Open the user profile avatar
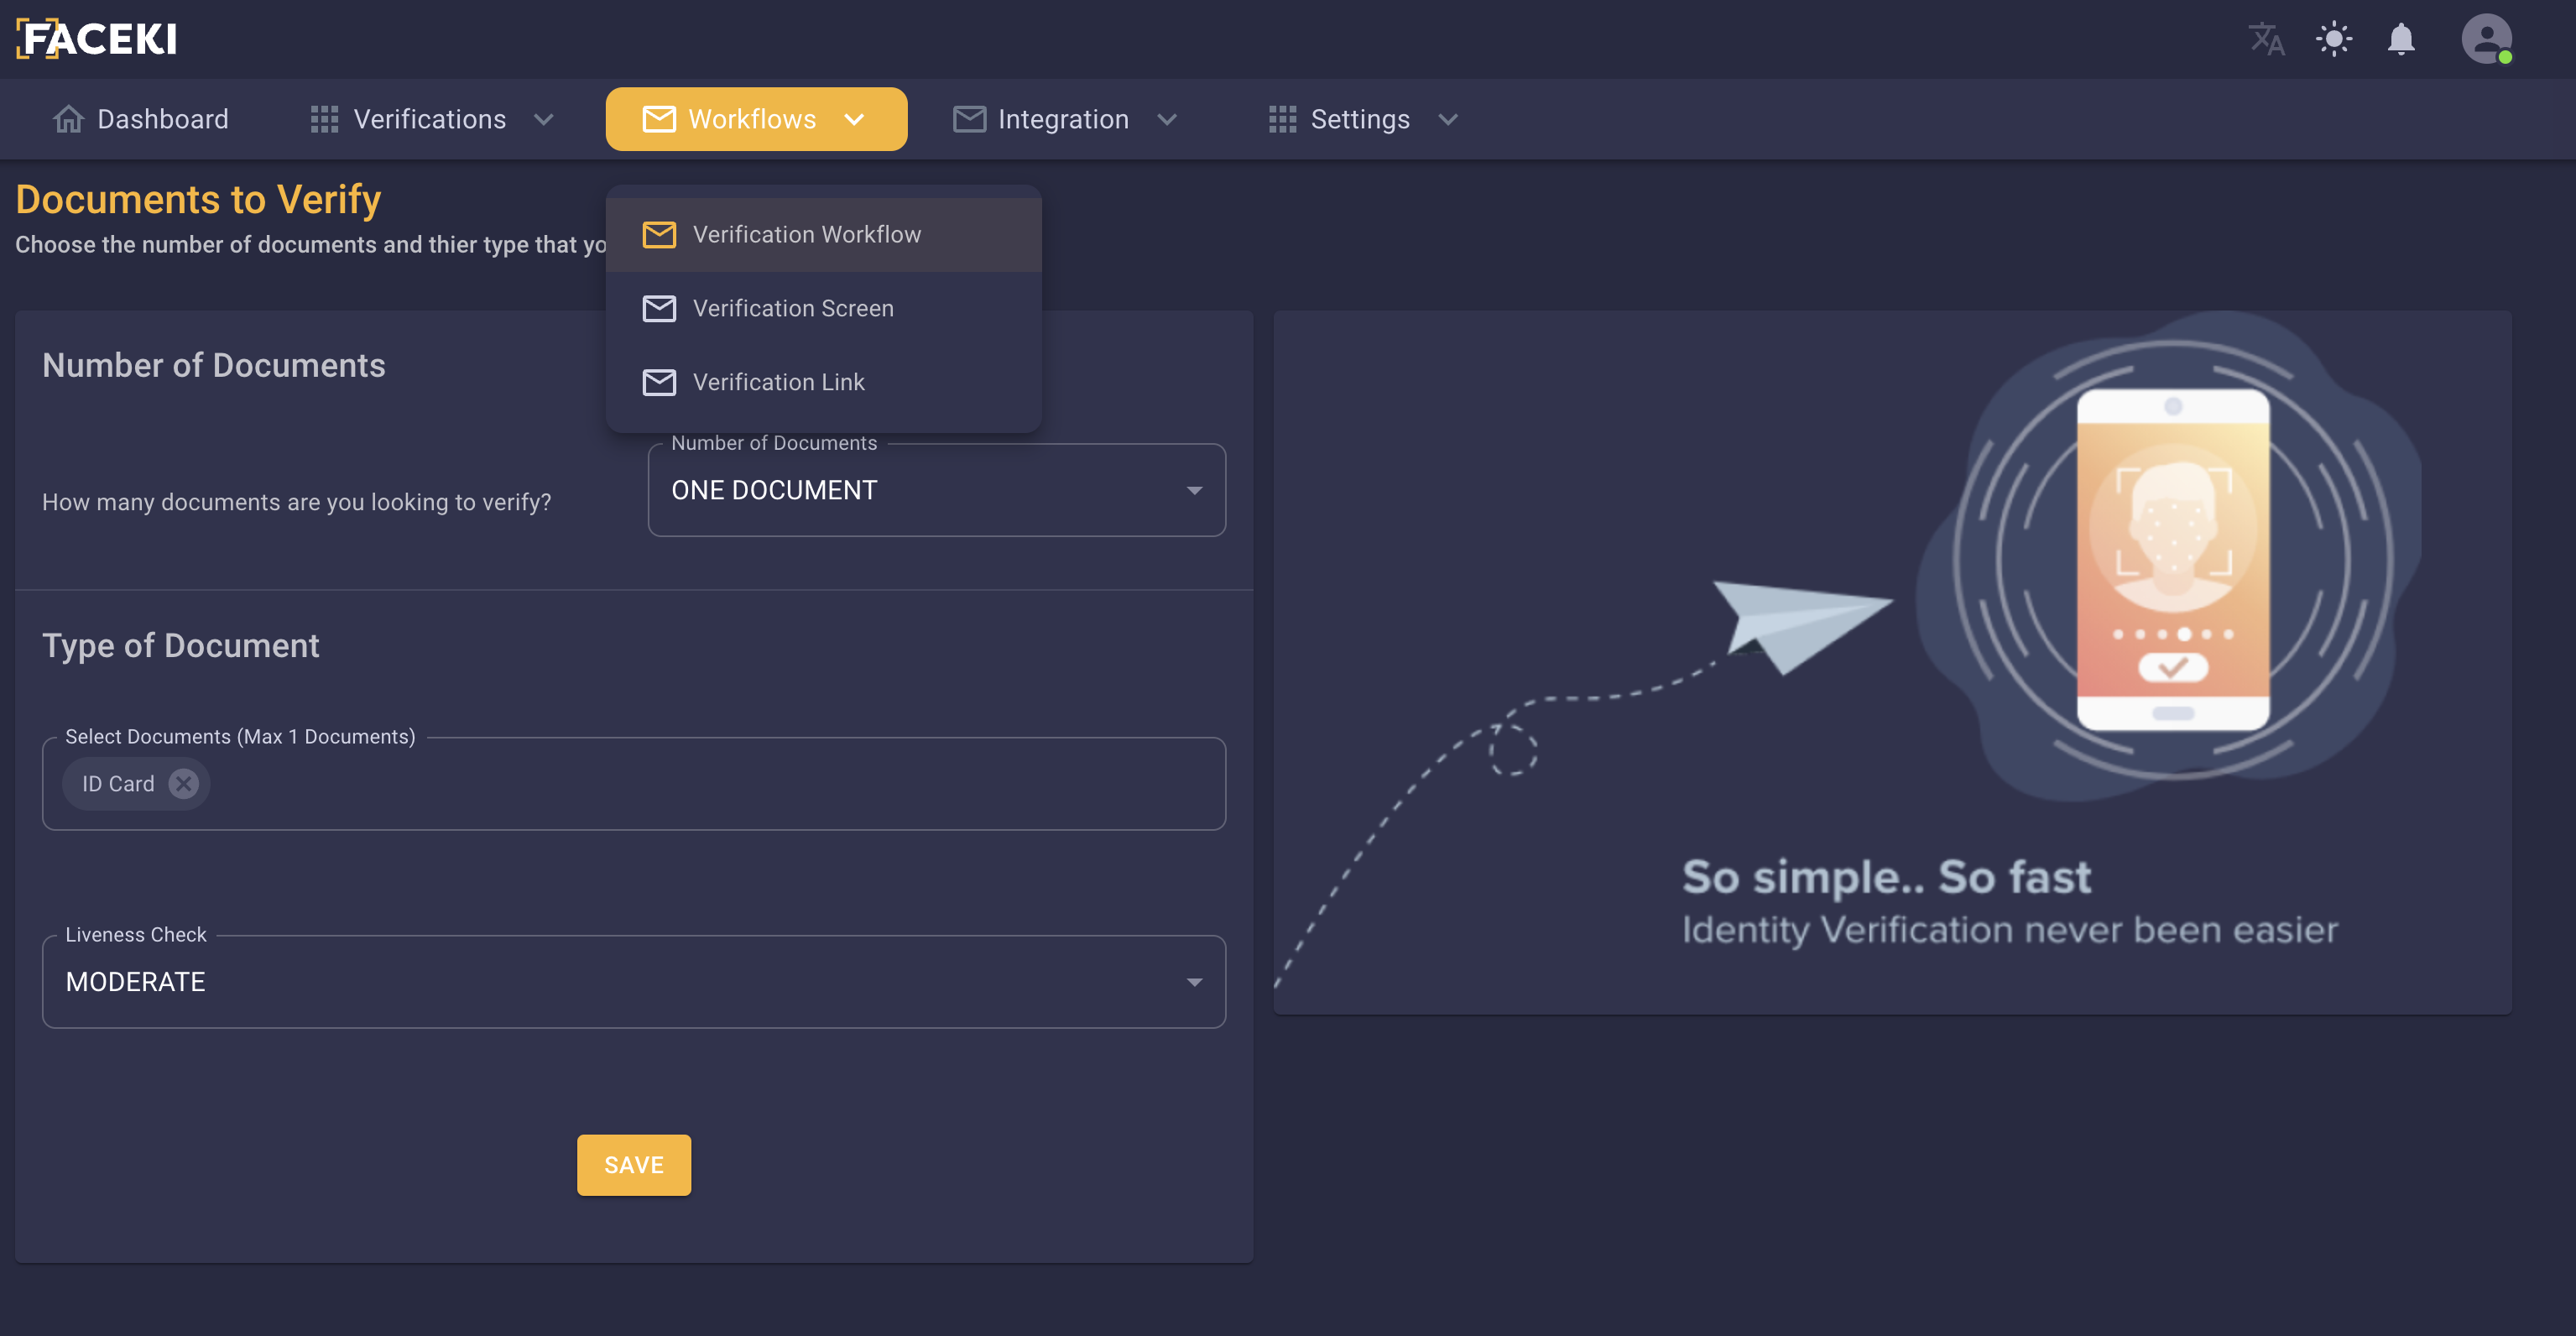 pos(2486,39)
